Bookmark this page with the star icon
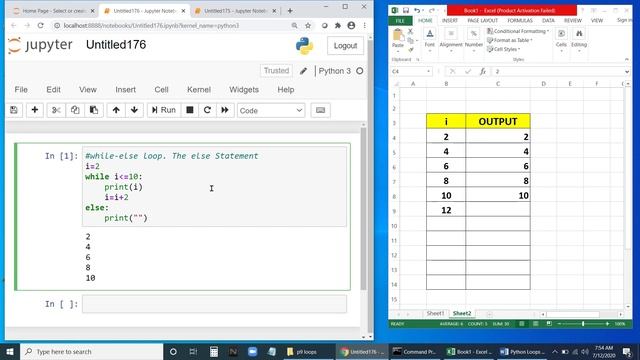The image size is (640, 360). pyautogui.click(x=308, y=26)
